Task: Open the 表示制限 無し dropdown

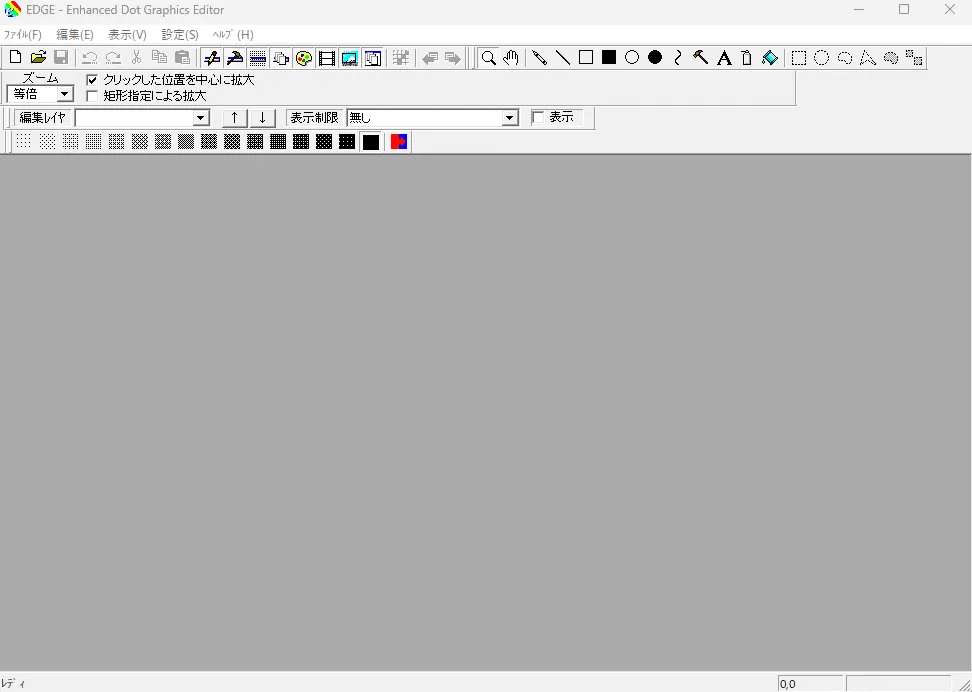Action: click(x=510, y=118)
